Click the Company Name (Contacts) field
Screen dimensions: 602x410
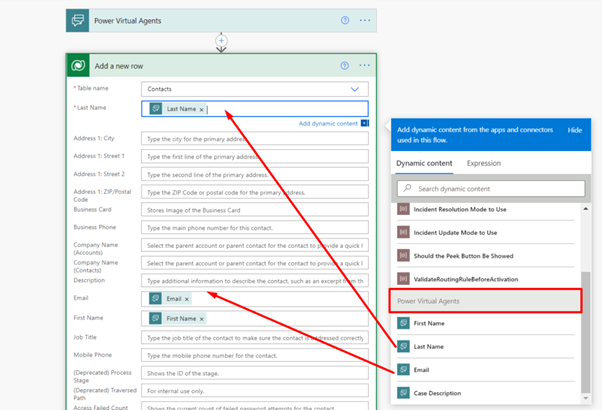(x=255, y=263)
